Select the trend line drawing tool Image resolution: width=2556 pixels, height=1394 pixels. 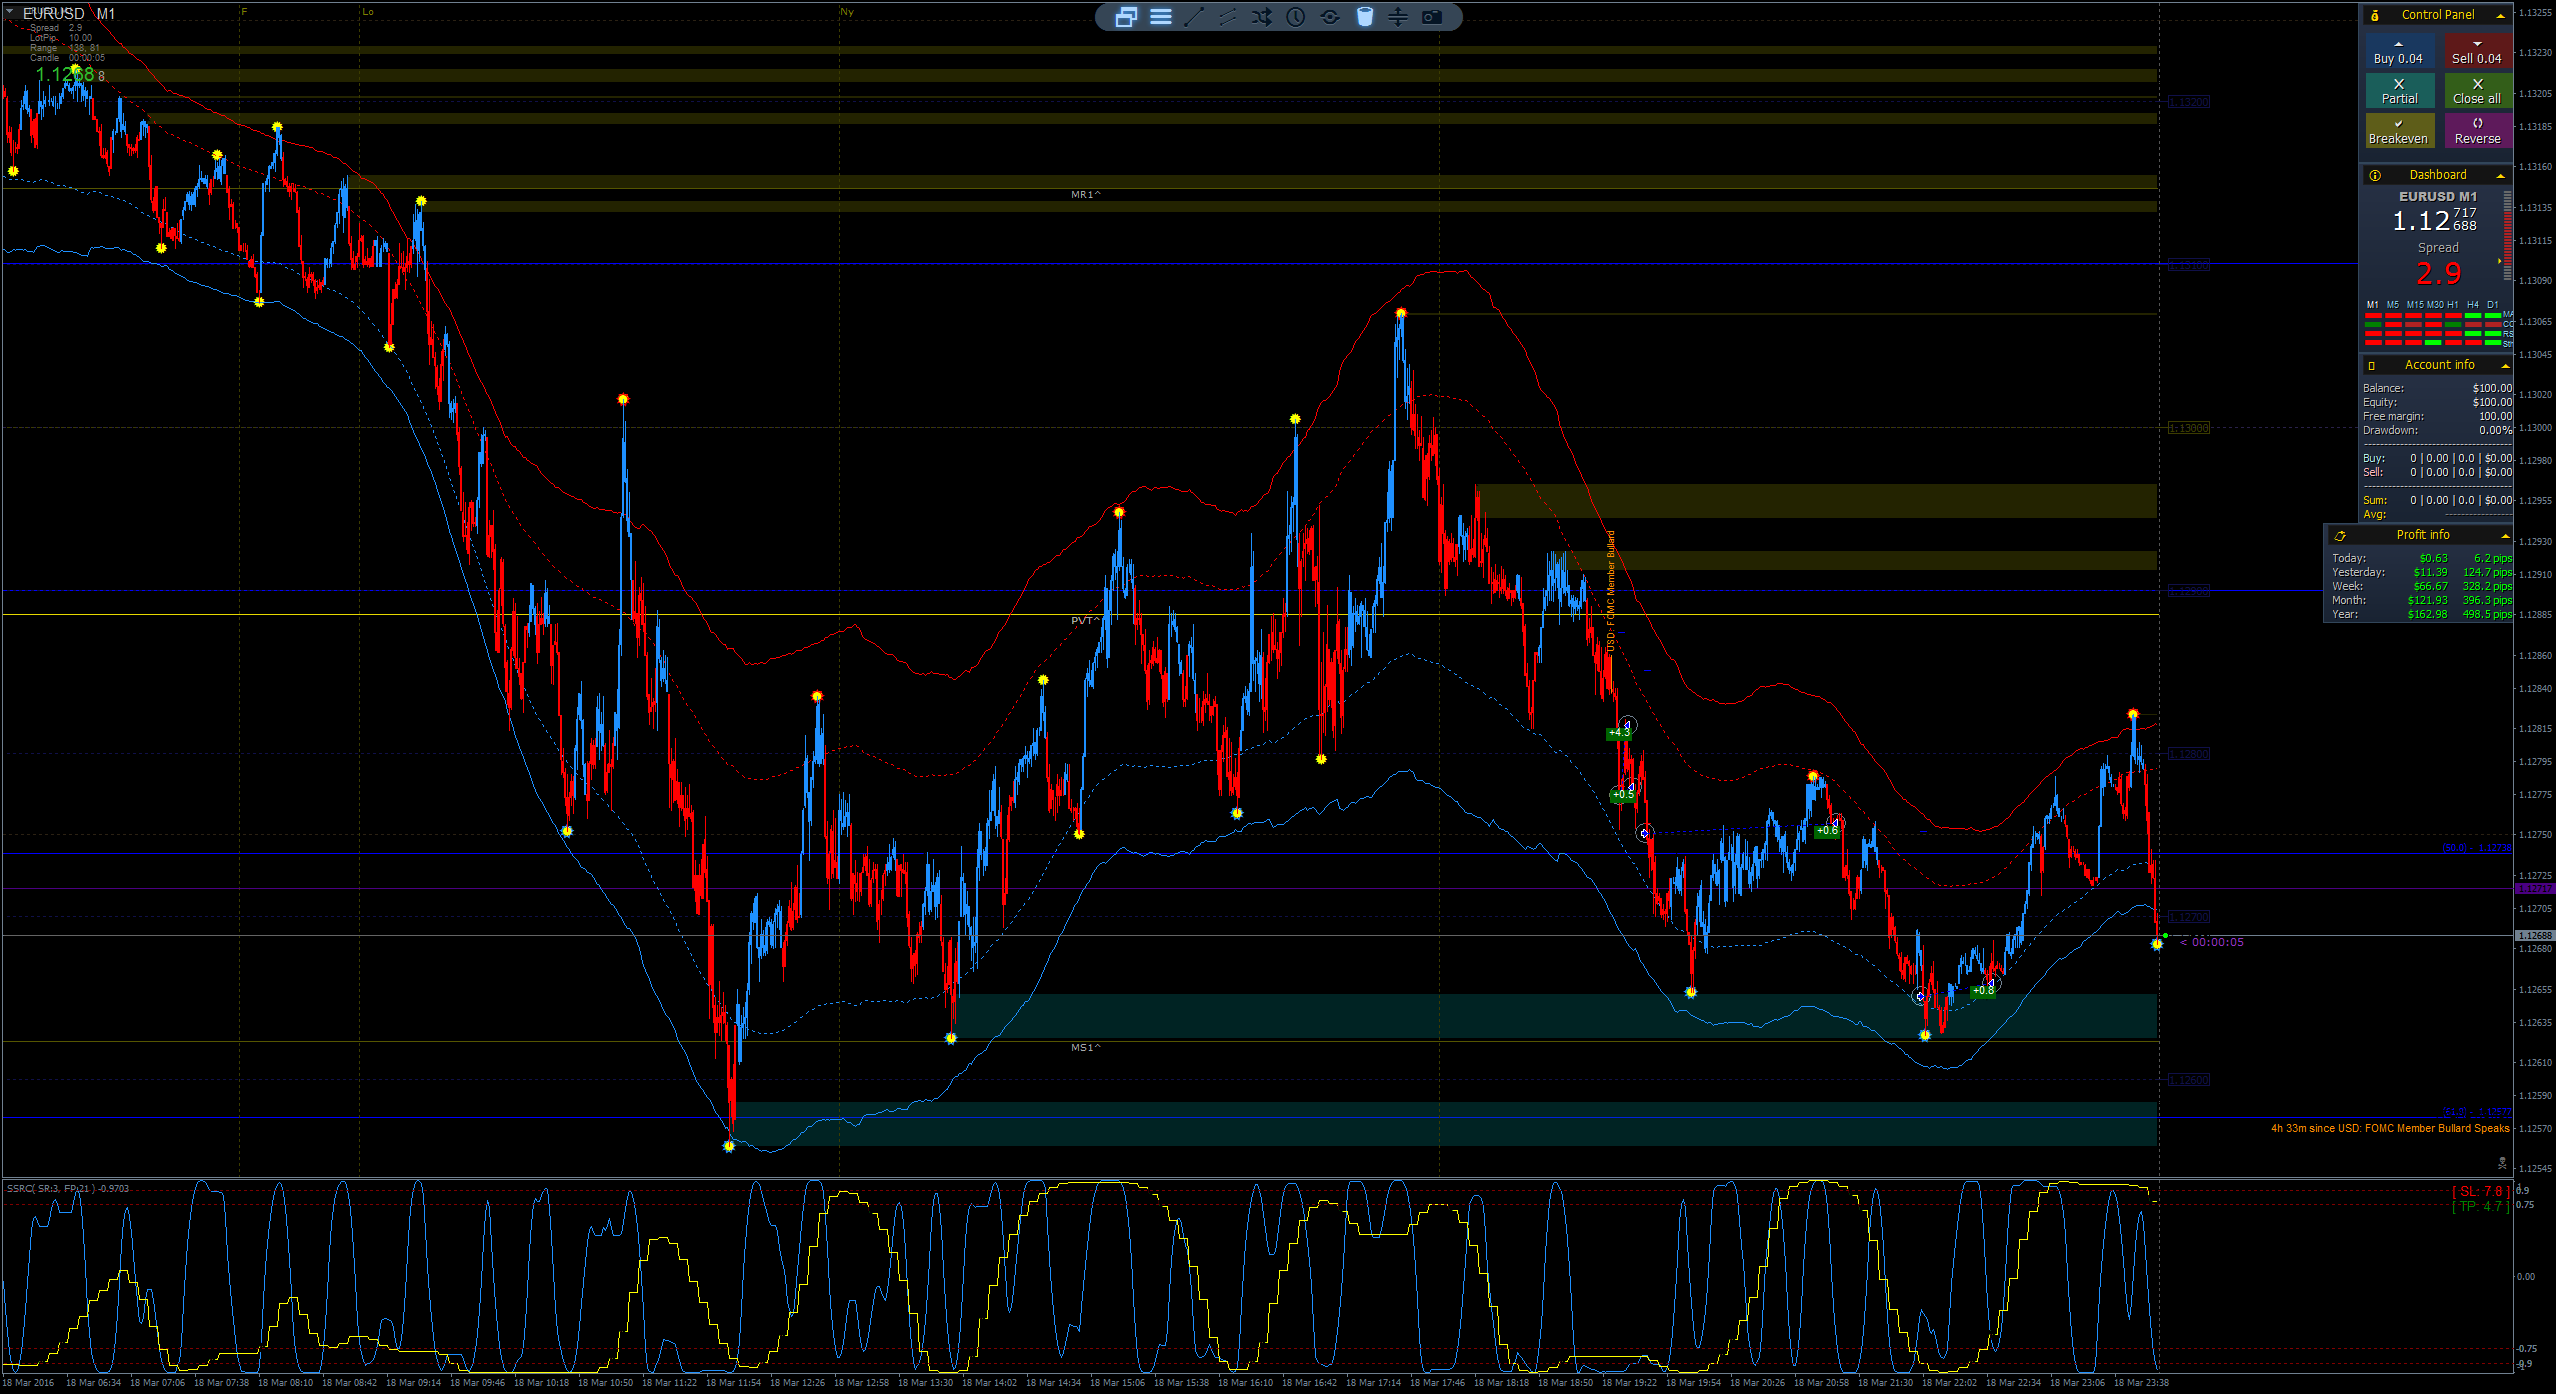click(x=1194, y=17)
